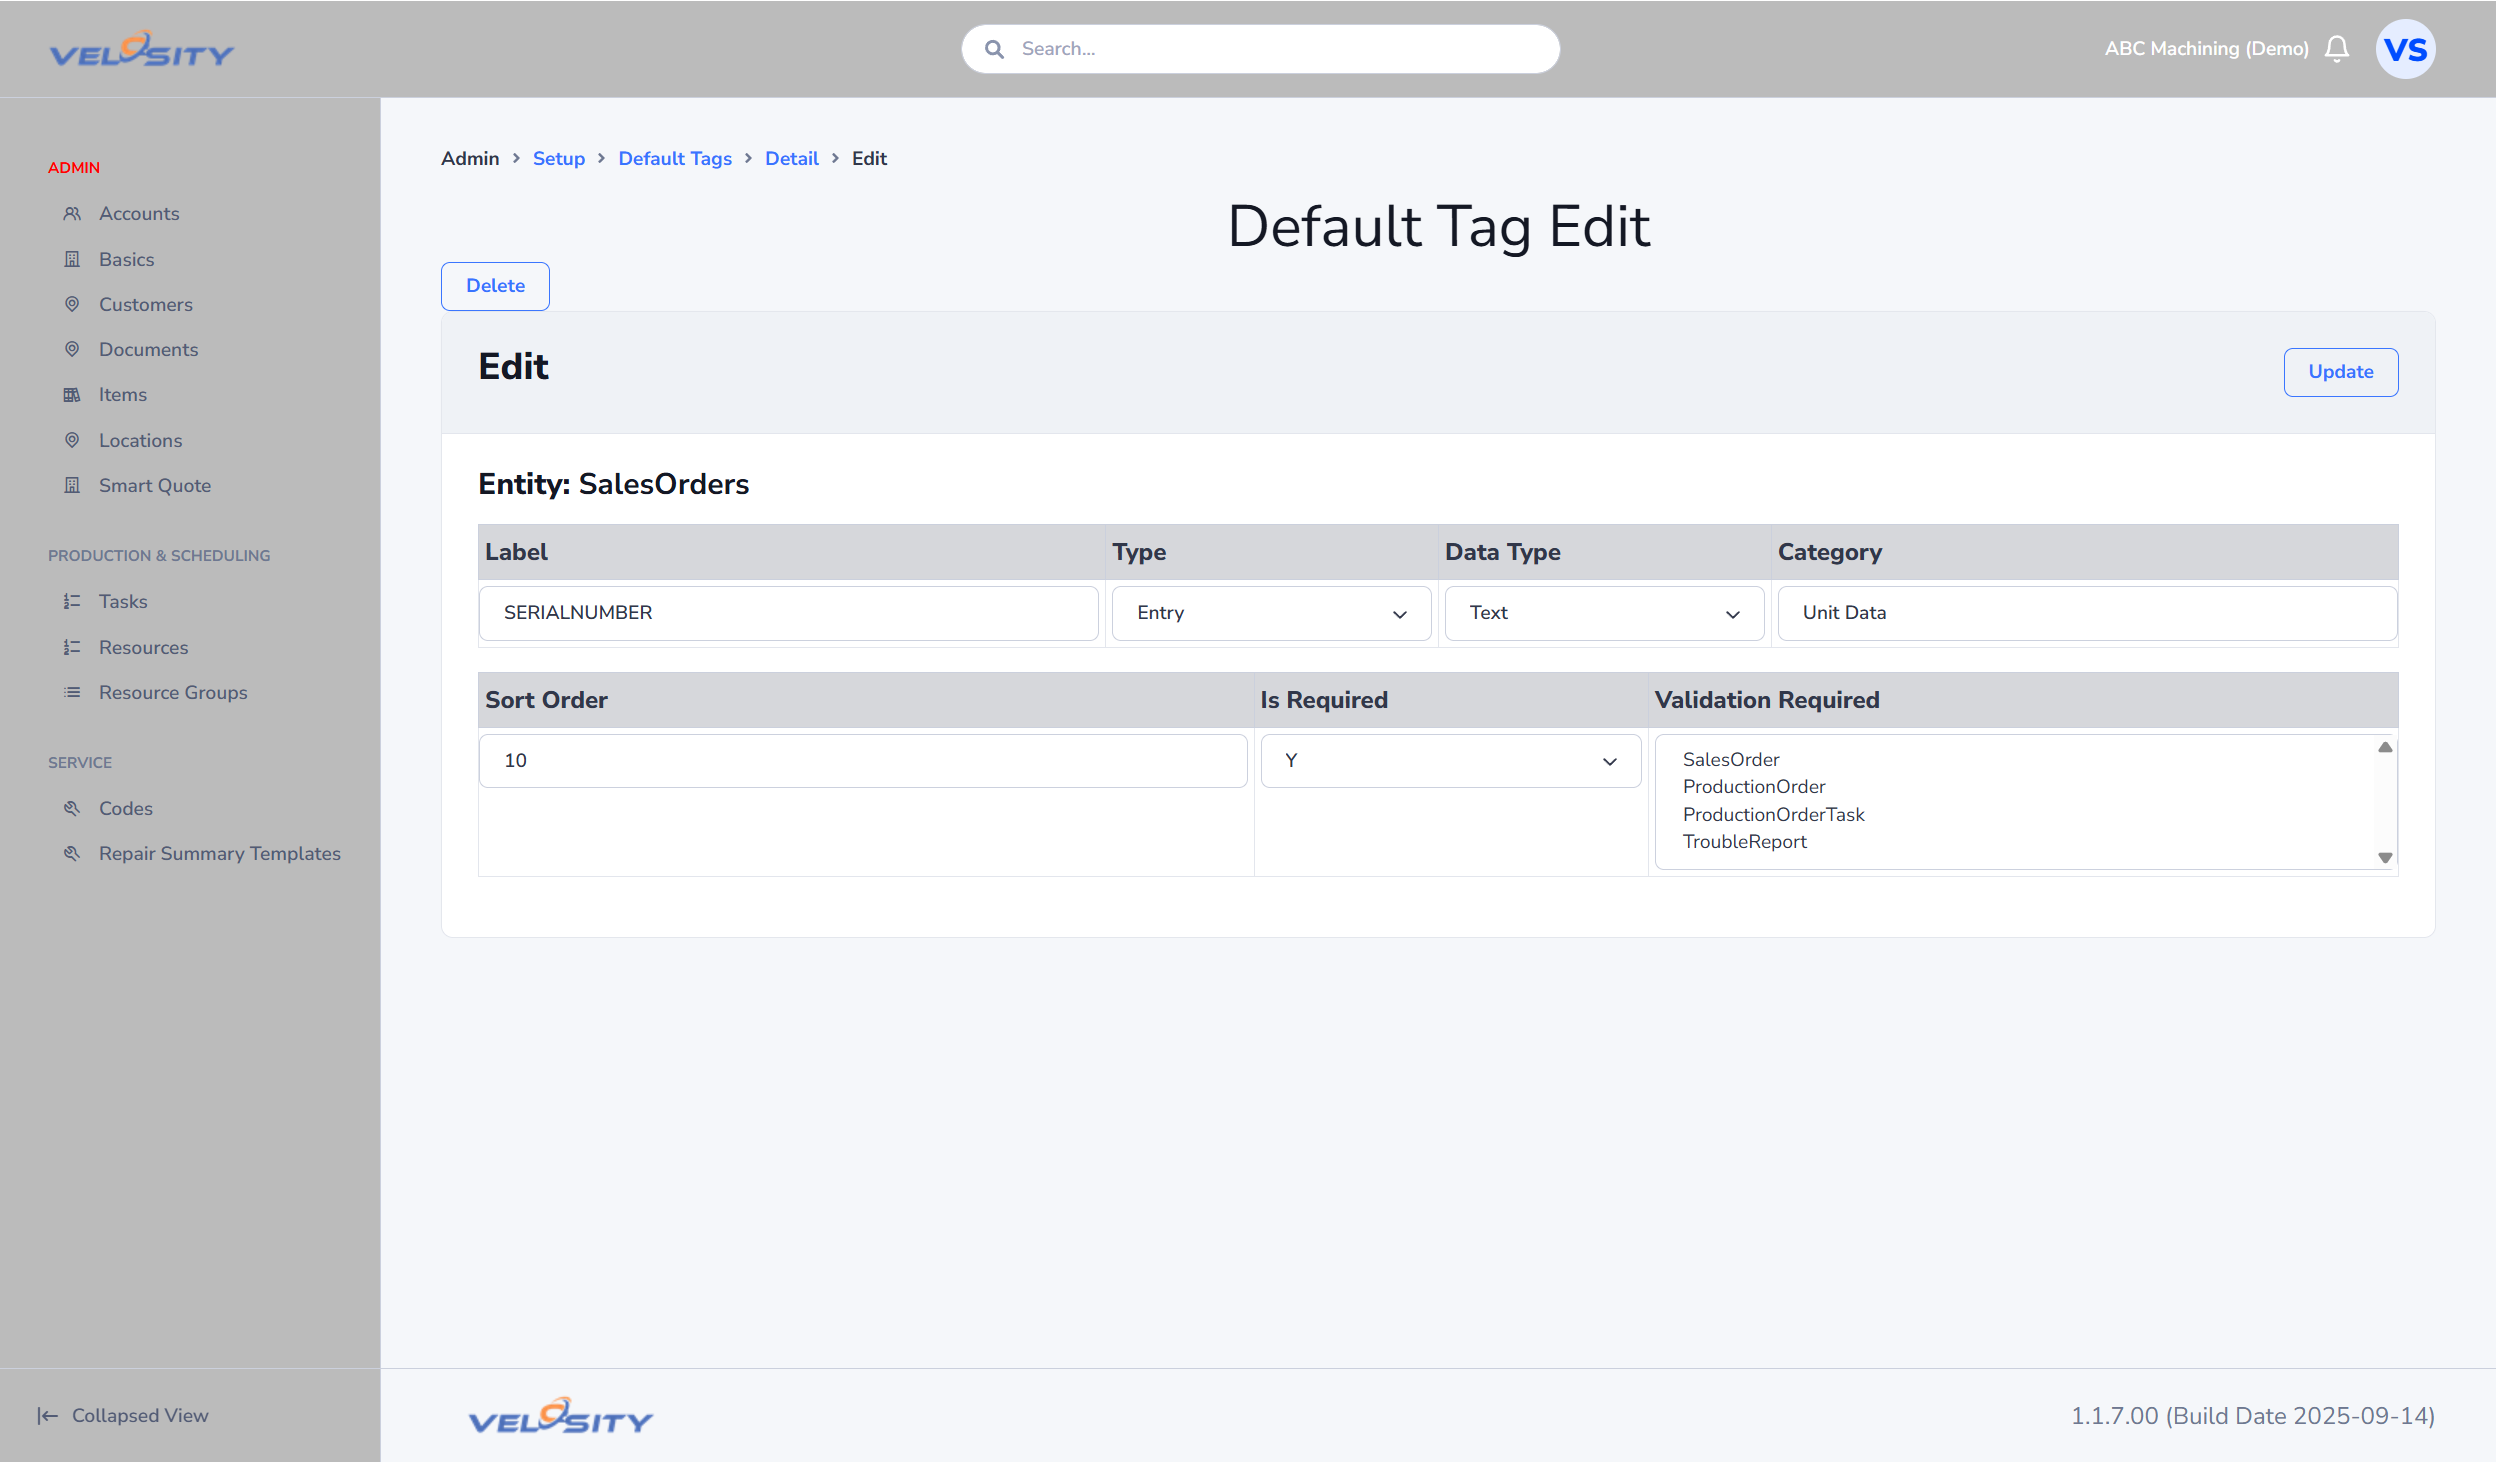Select ProductionOrderTask in Validation Required list
The height and width of the screenshot is (1462, 2496).
1774,815
